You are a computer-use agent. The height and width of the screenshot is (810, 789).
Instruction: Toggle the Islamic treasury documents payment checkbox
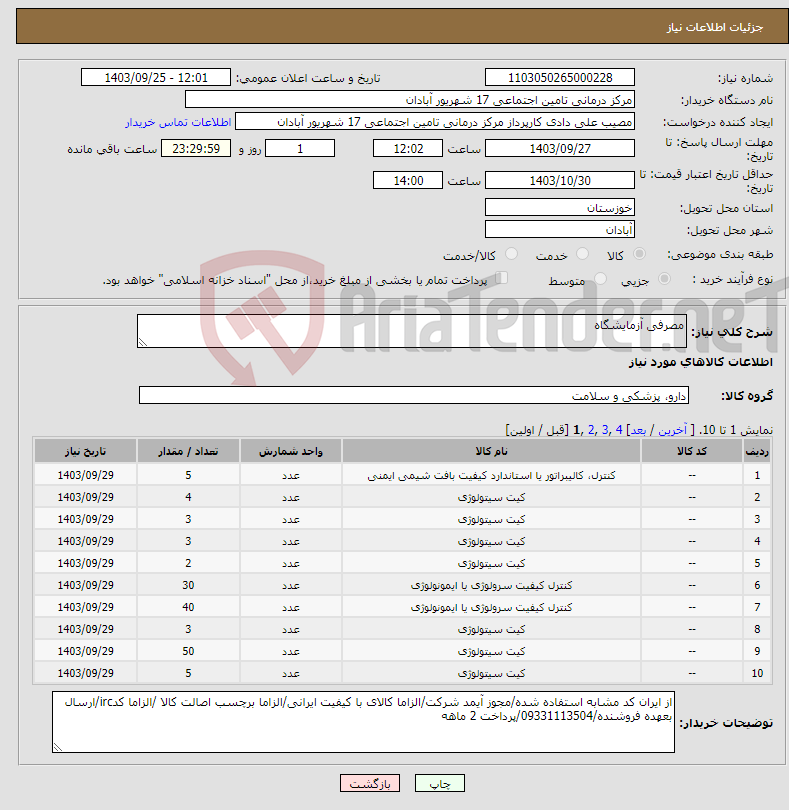(x=502, y=278)
